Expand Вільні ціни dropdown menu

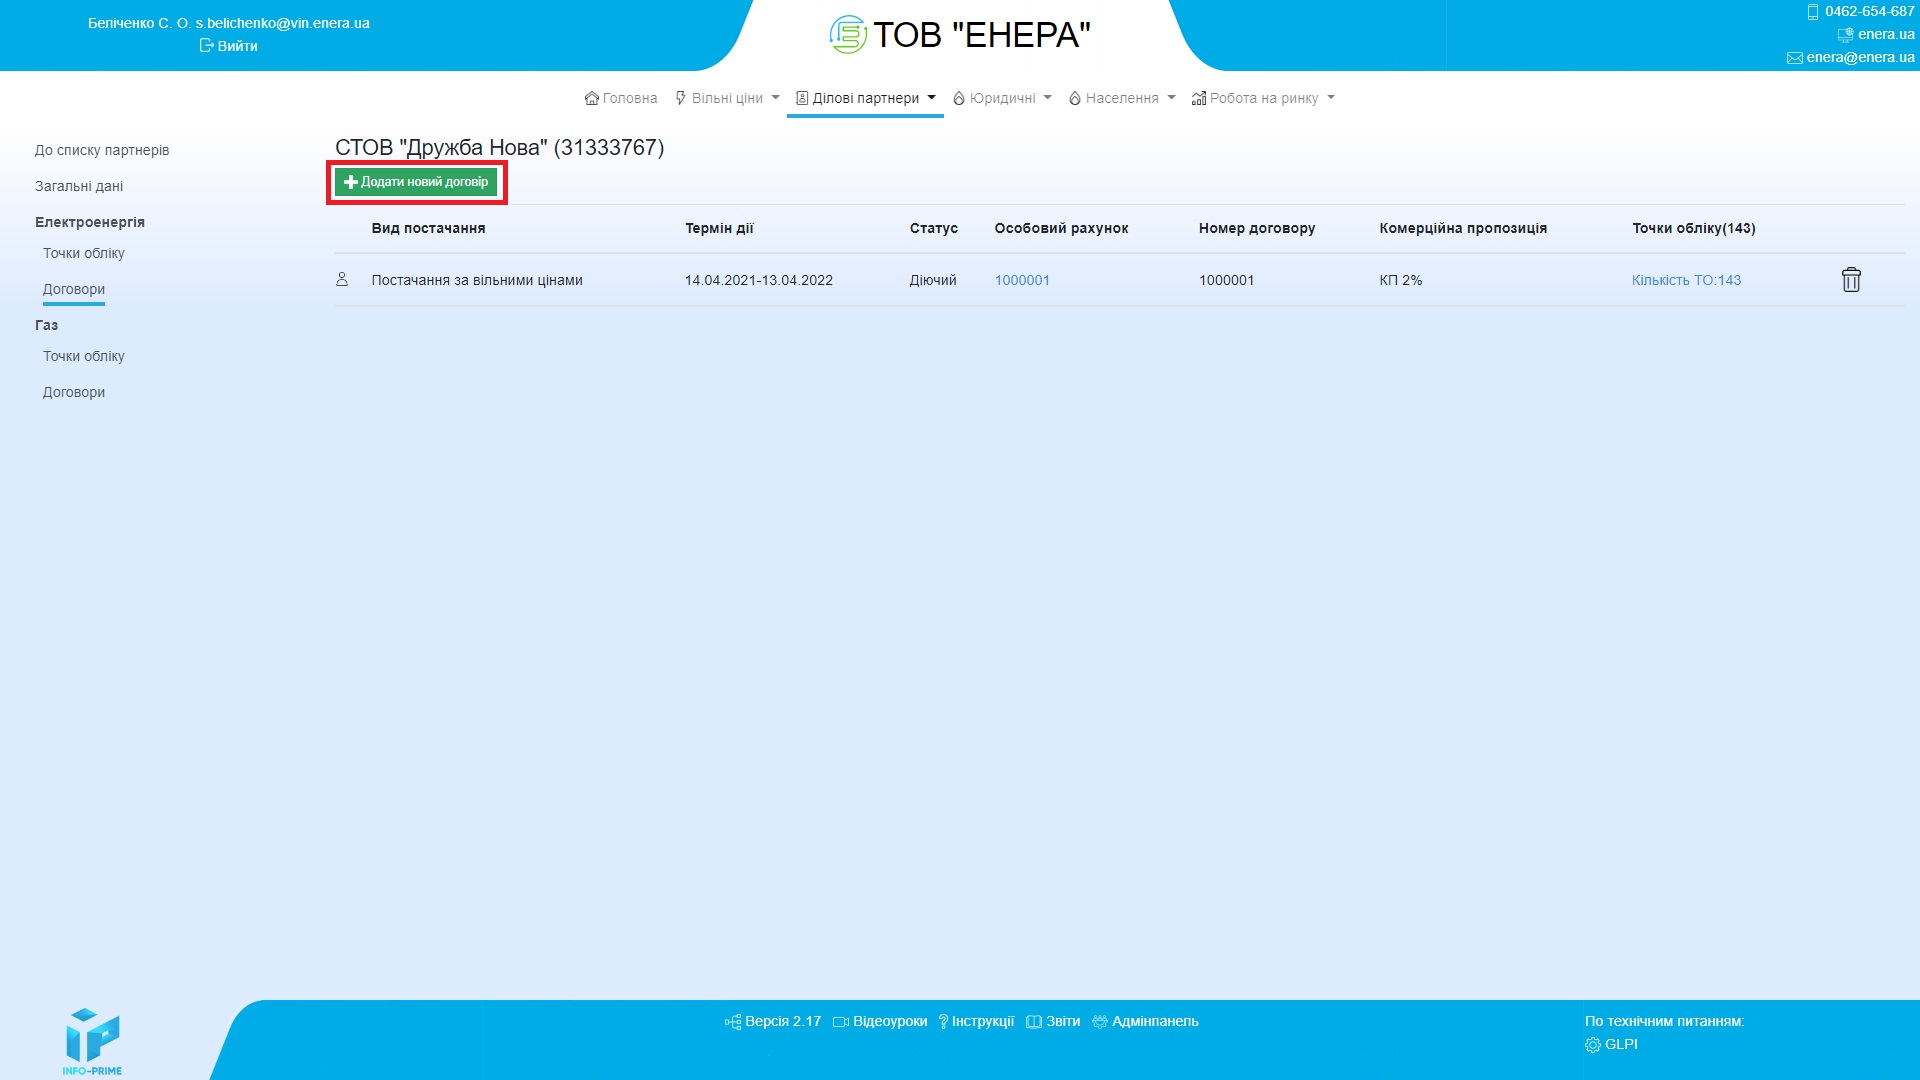(x=727, y=98)
